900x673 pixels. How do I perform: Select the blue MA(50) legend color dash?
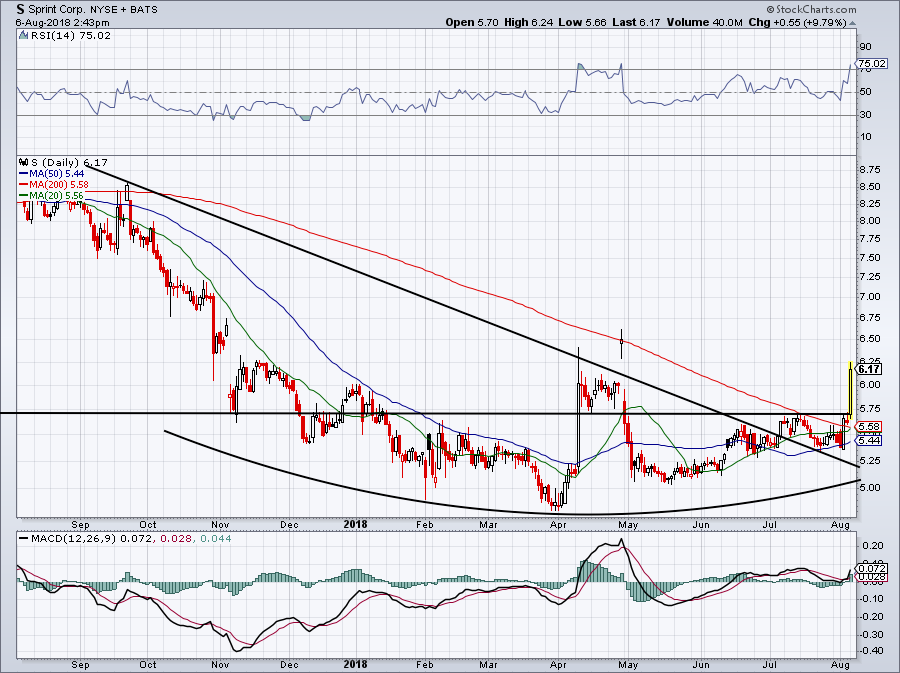pos(24,174)
